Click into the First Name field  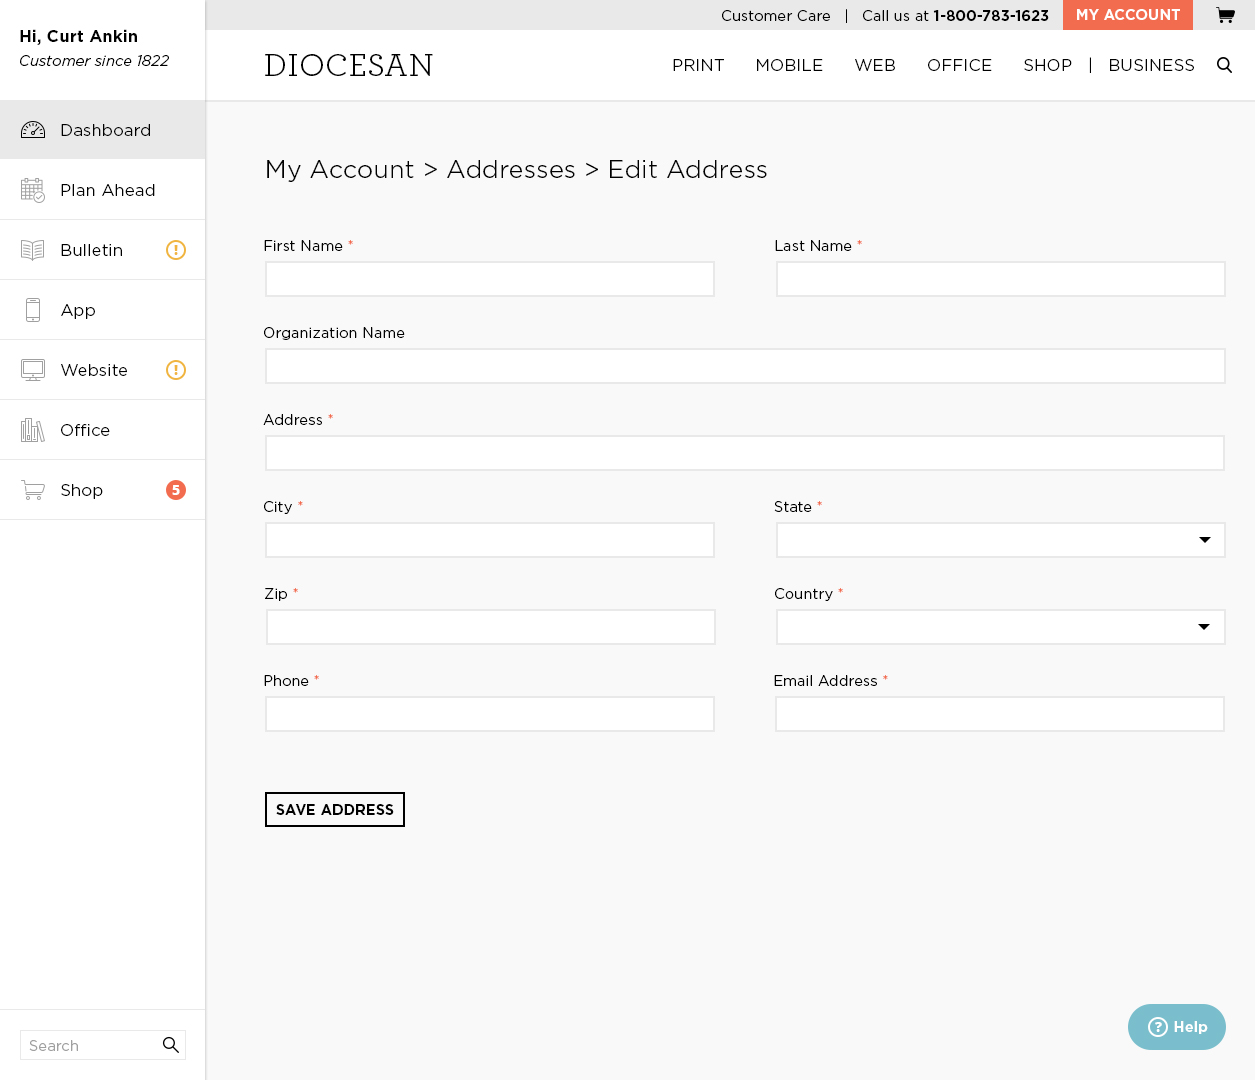pos(490,279)
